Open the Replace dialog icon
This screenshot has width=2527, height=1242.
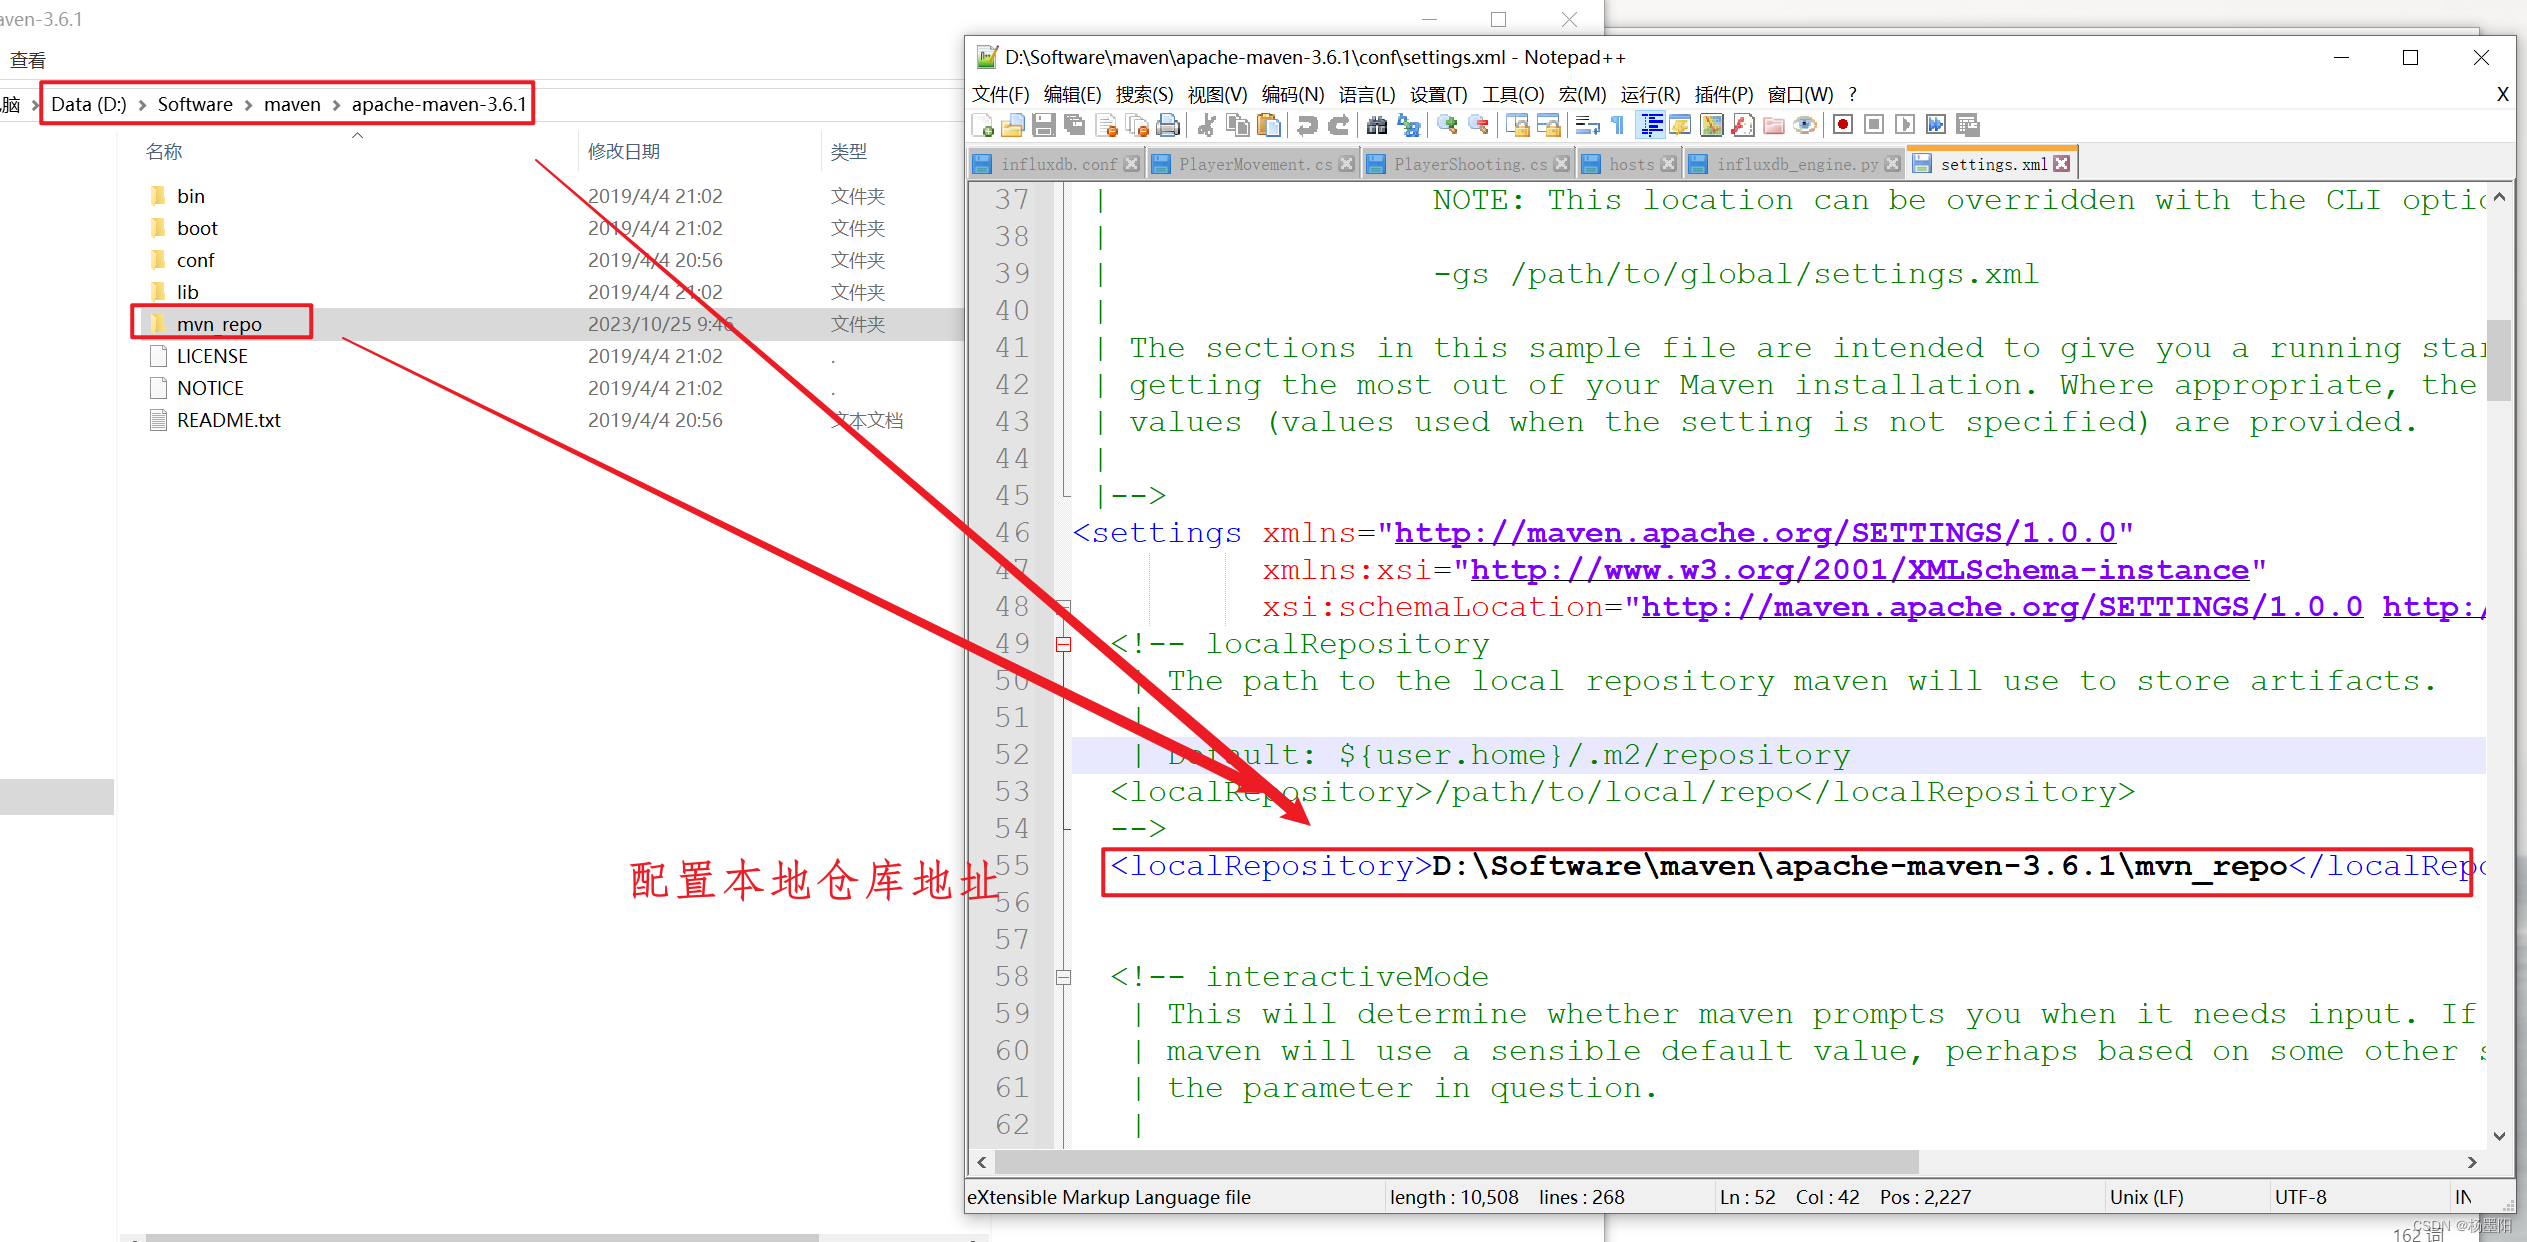tap(1408, 125)
